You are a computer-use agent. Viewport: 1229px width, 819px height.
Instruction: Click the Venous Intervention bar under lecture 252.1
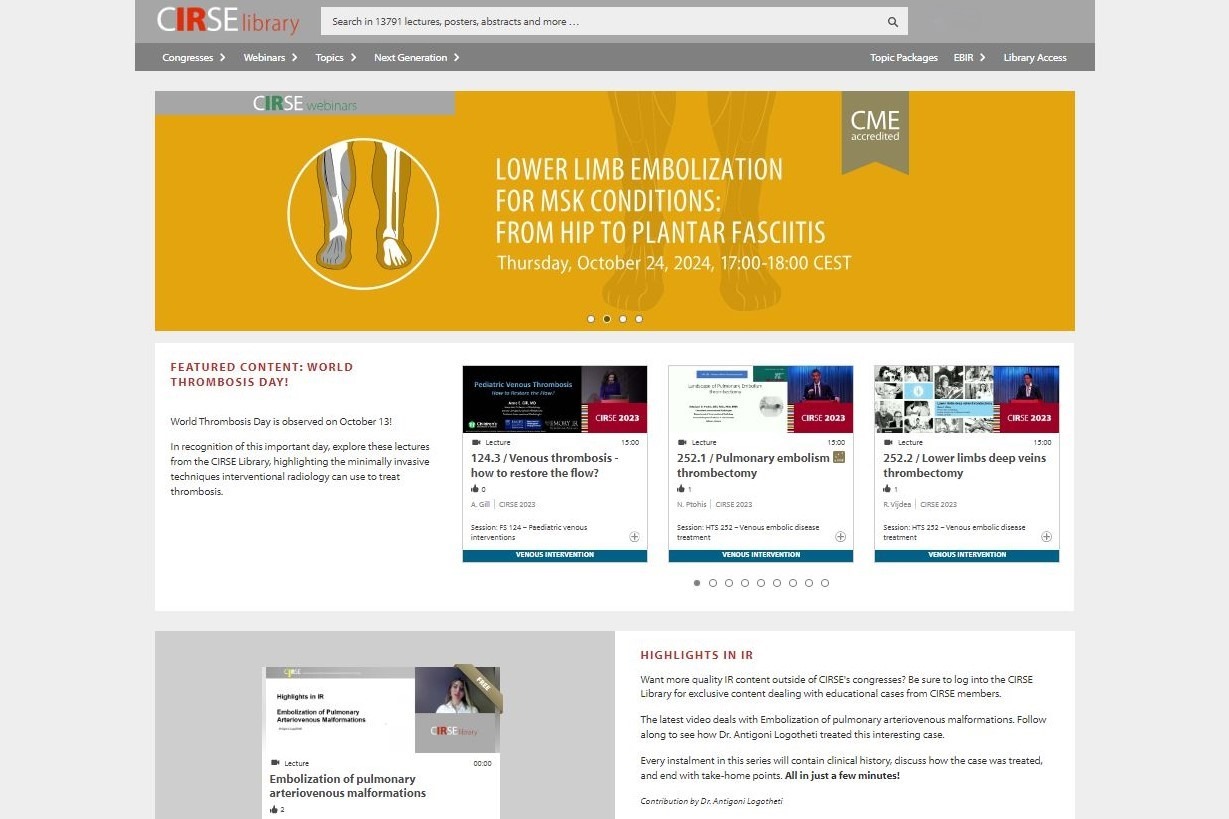pyautogui.click(x=761, y=555)
